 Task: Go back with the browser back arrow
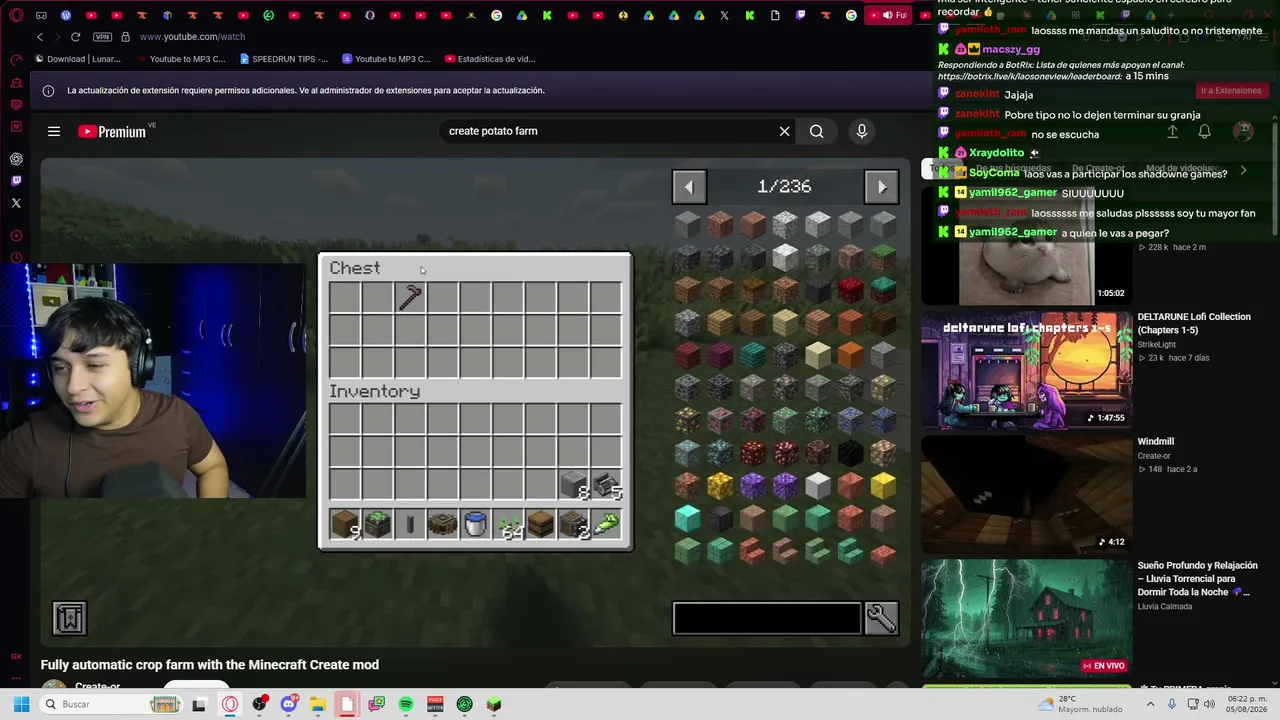[40, 37]
